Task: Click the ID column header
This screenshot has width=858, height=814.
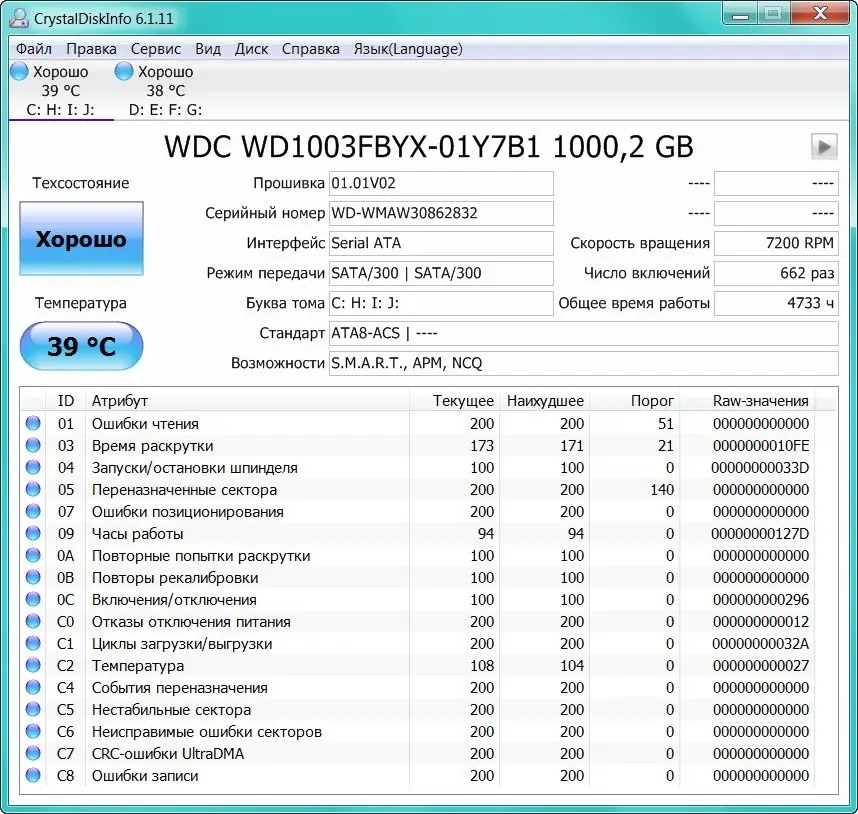Action: [x=66, y=400]
